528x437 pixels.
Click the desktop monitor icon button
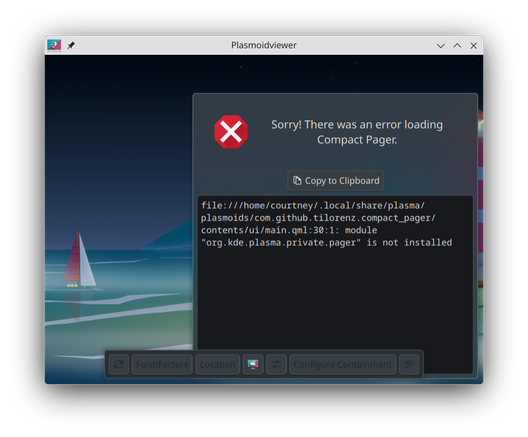(x=253, y=364)
